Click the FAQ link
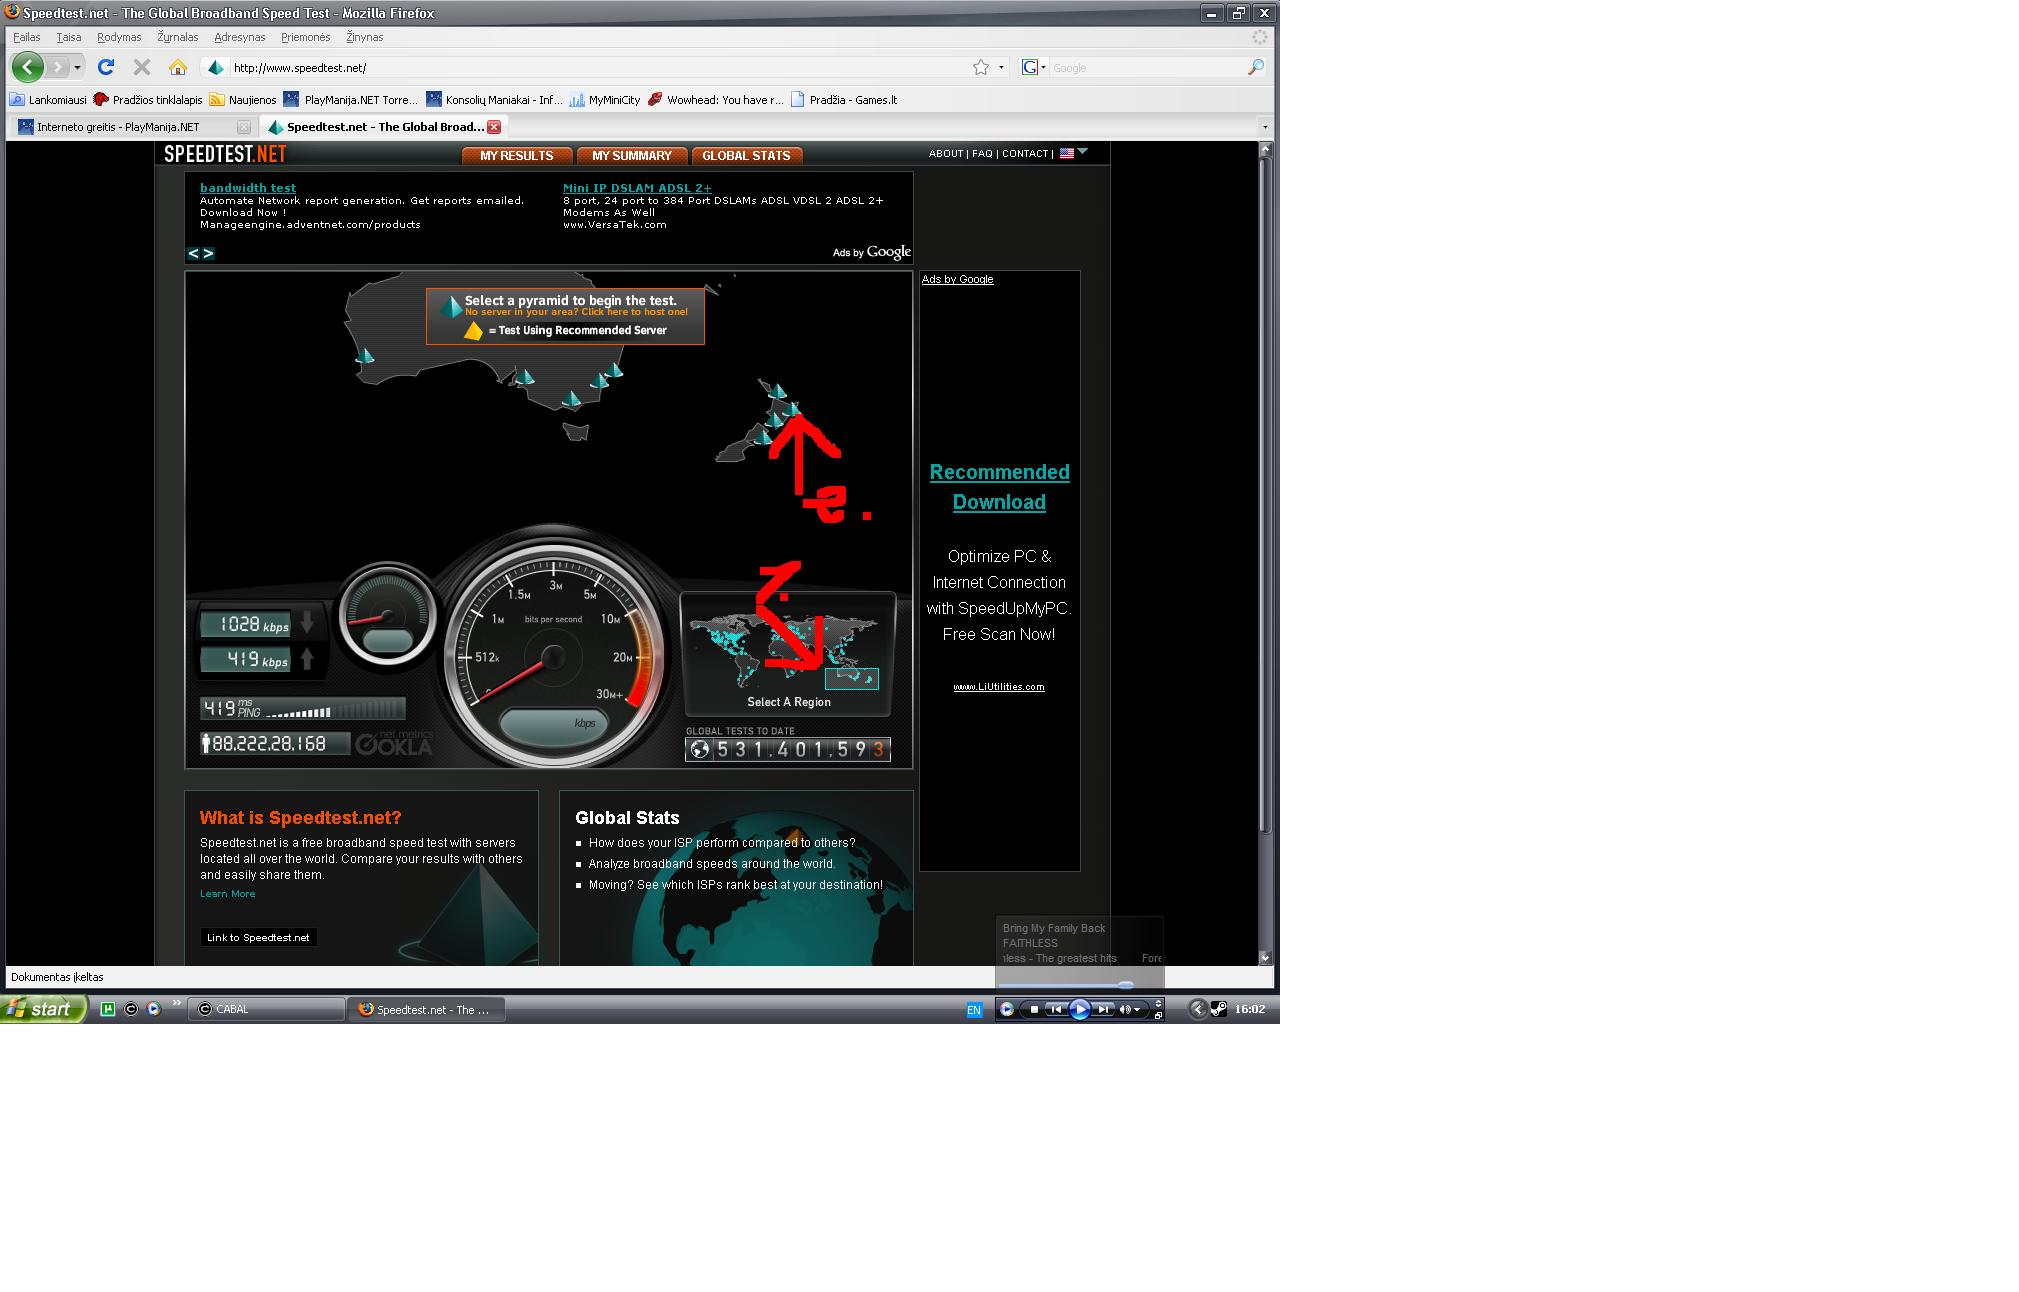The image size is (2019, 1292). point(983,154)
